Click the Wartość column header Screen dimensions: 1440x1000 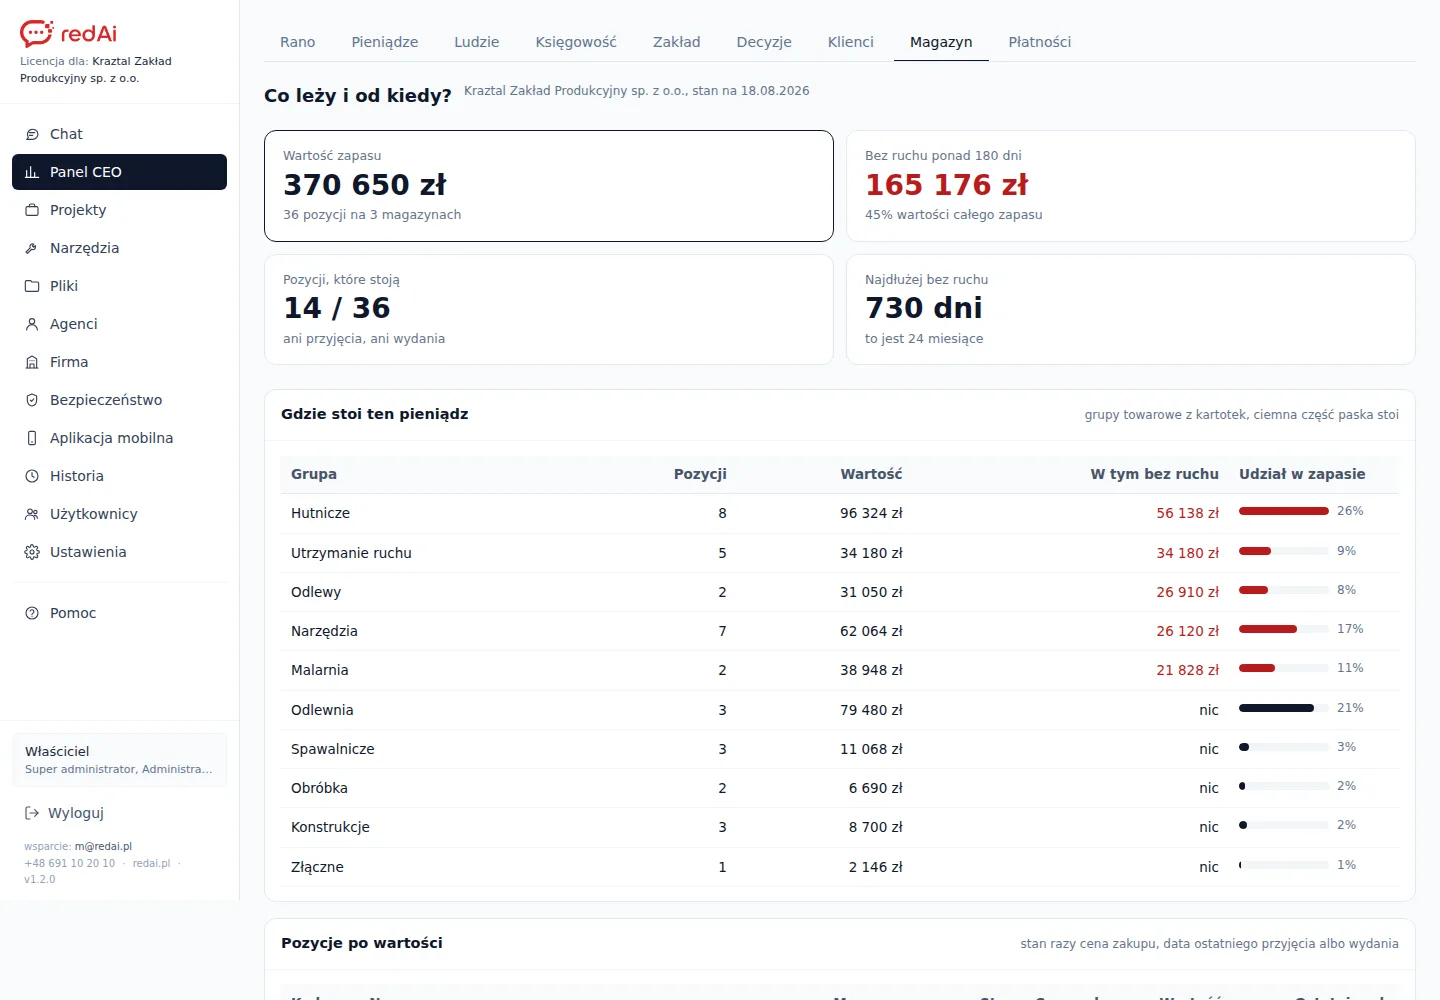pos(871,474)
